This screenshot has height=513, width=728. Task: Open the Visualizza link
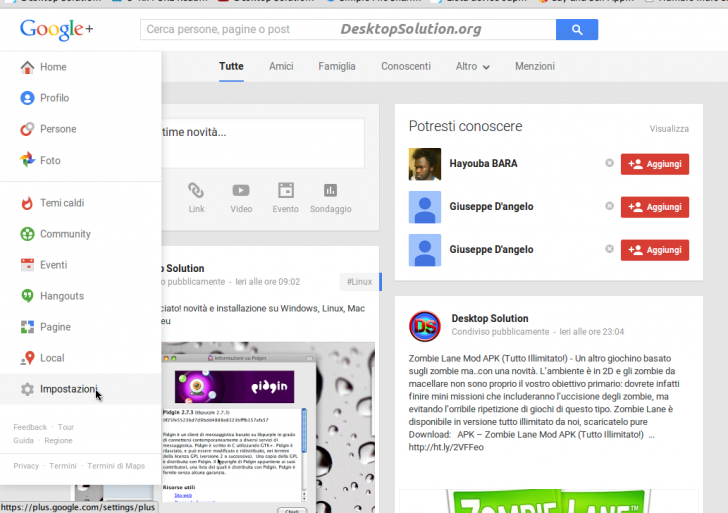(x=669, y=129)
